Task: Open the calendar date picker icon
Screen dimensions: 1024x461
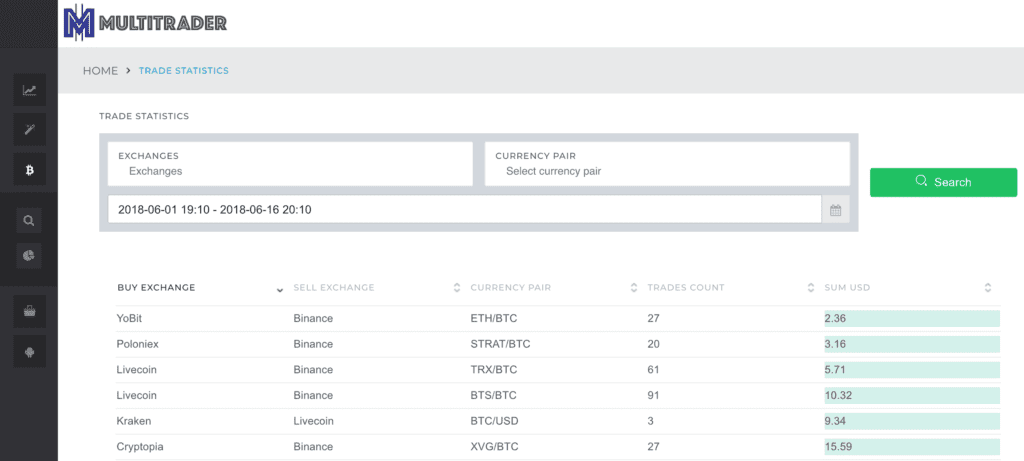Action: (x=835, y=210)
